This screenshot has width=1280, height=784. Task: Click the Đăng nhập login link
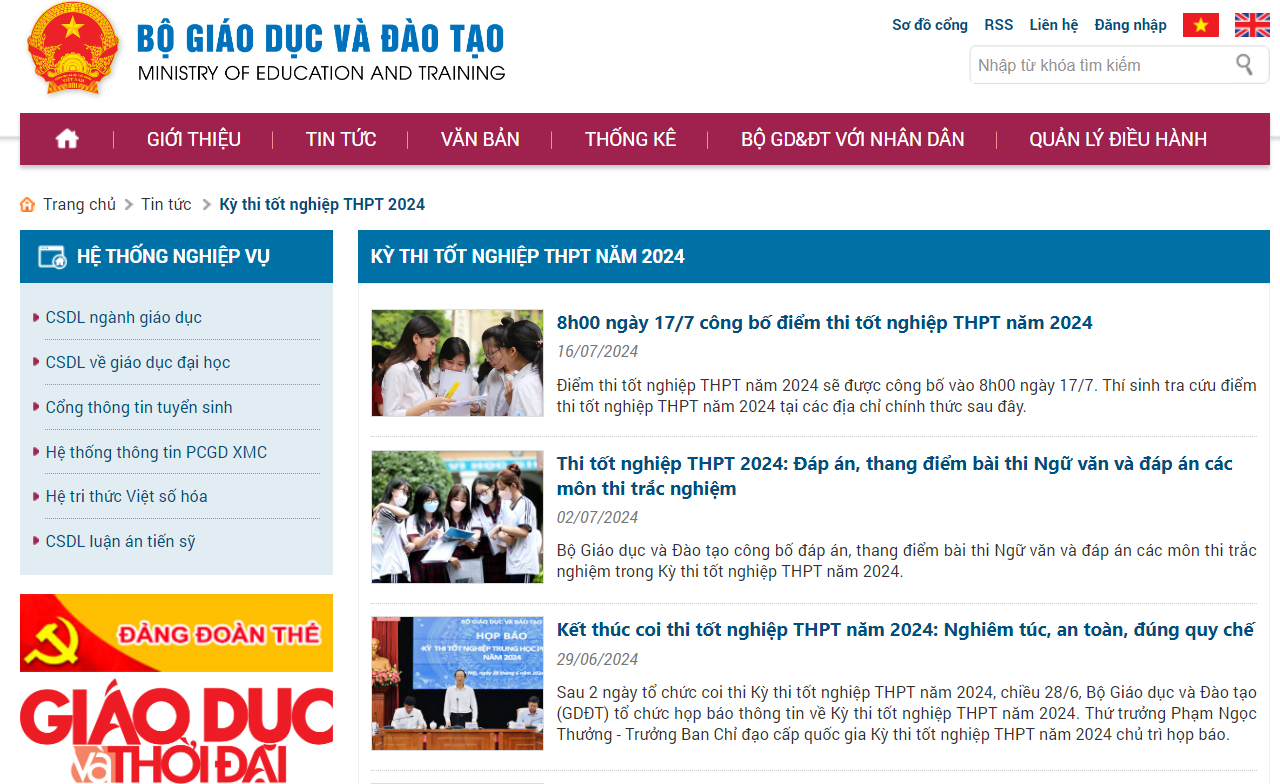coord(1131,25)
